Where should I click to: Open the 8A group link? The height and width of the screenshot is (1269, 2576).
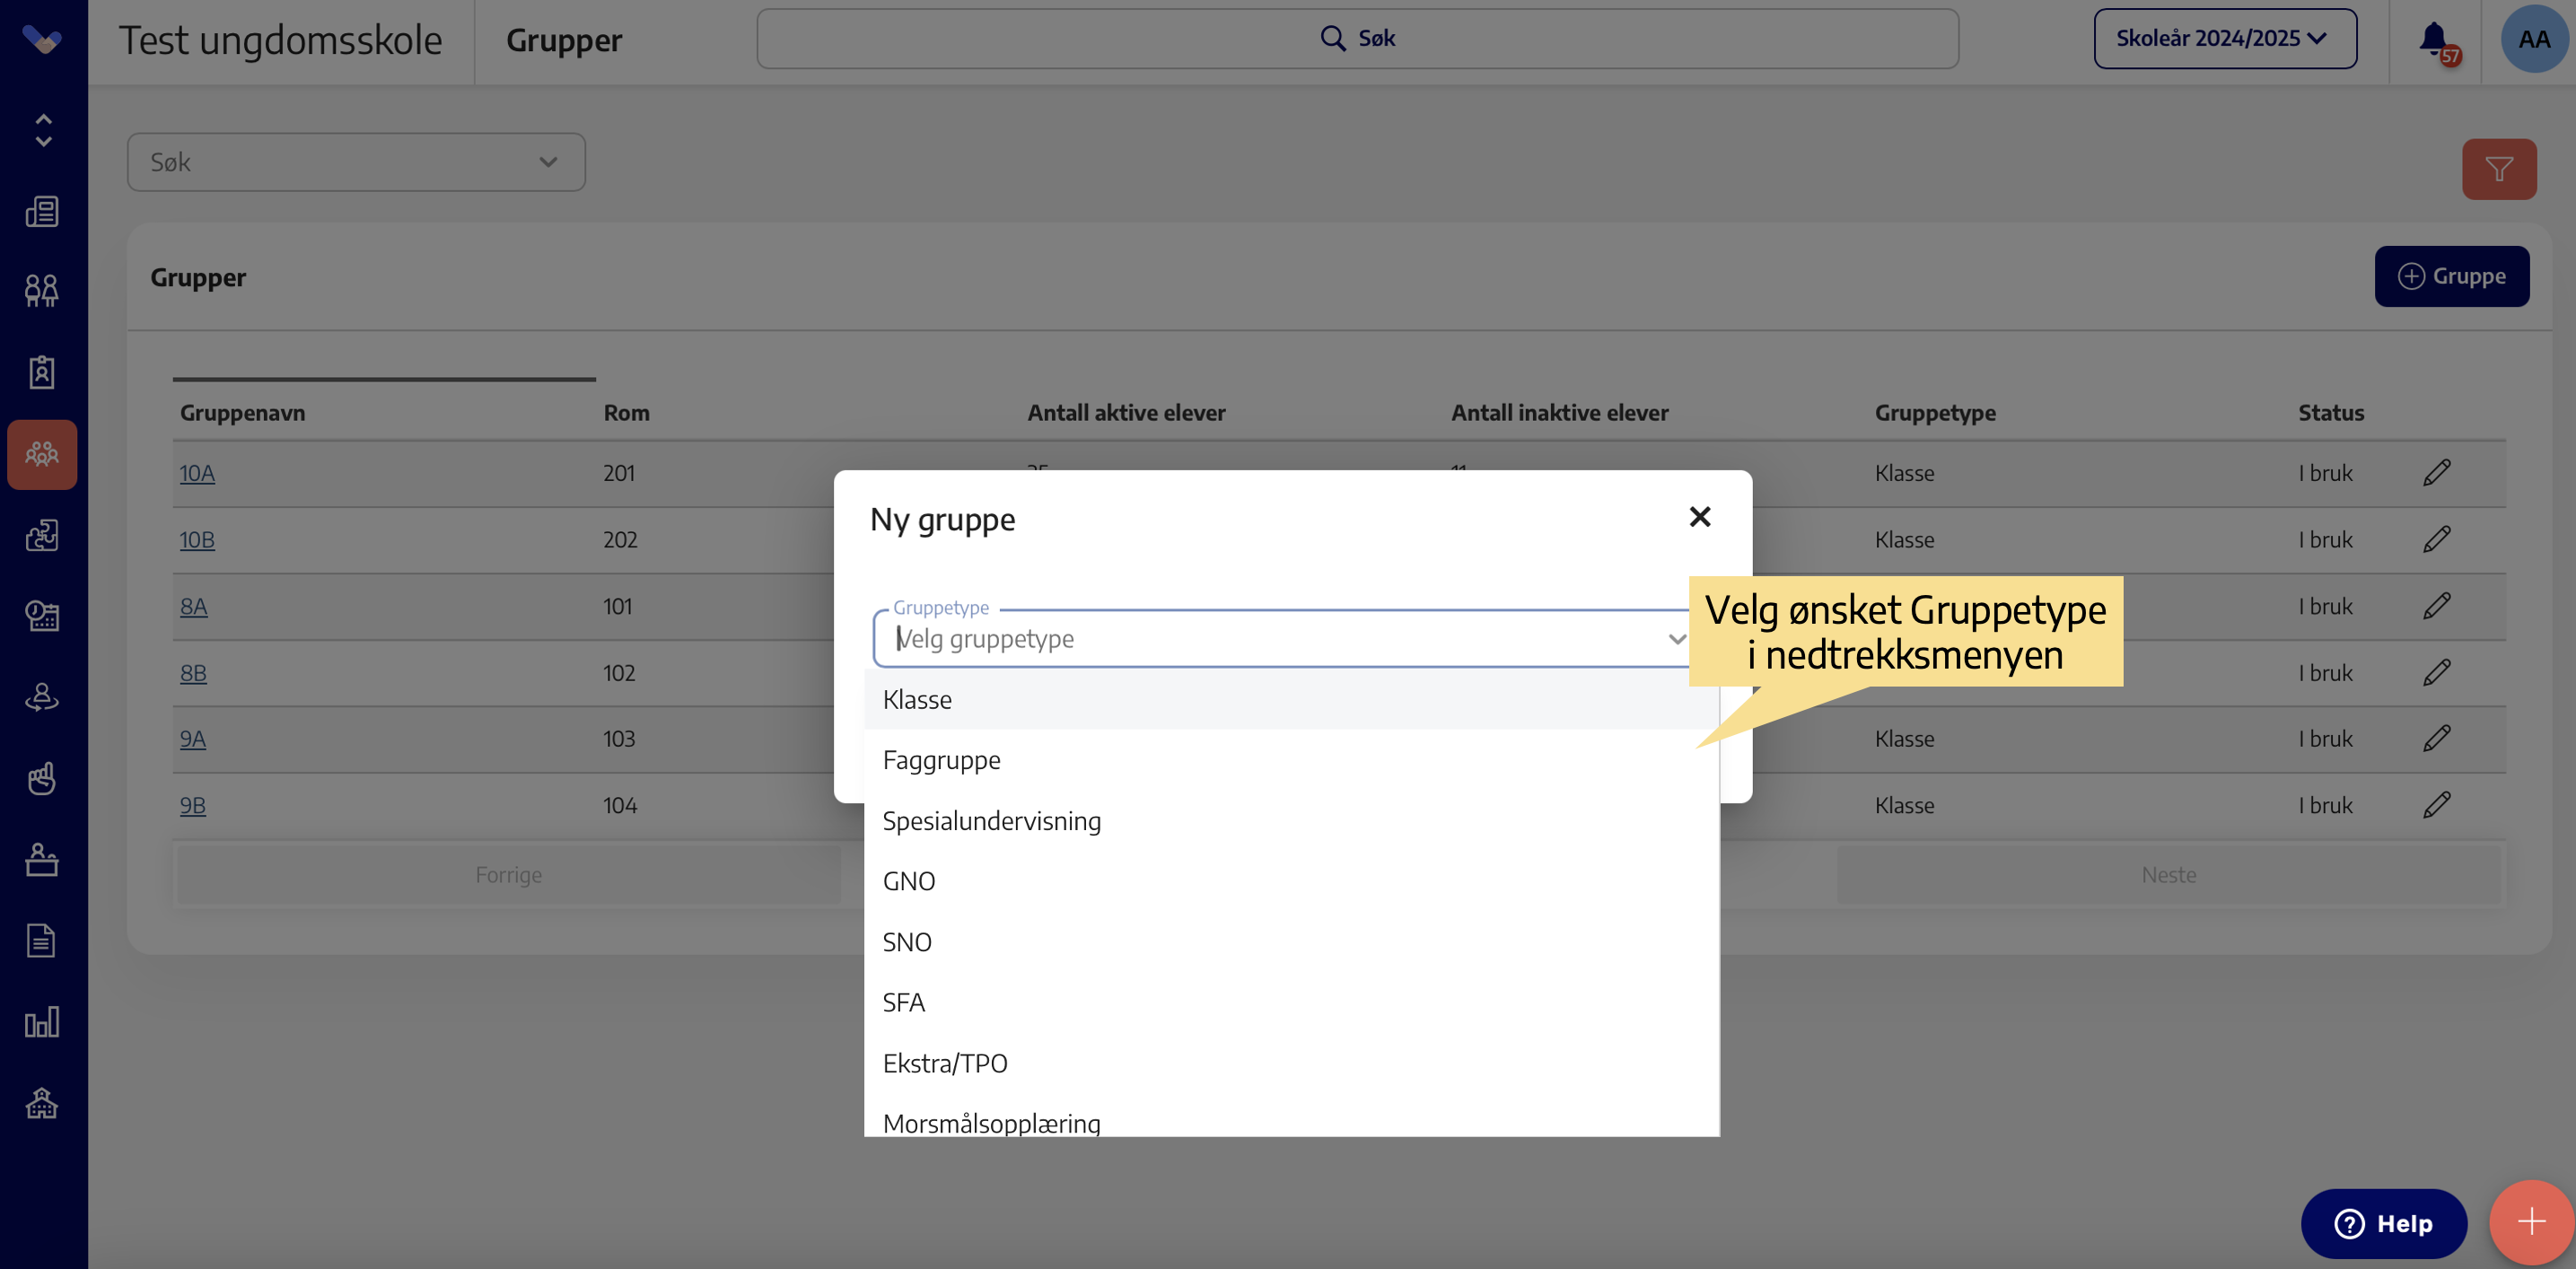coord(193,606)
